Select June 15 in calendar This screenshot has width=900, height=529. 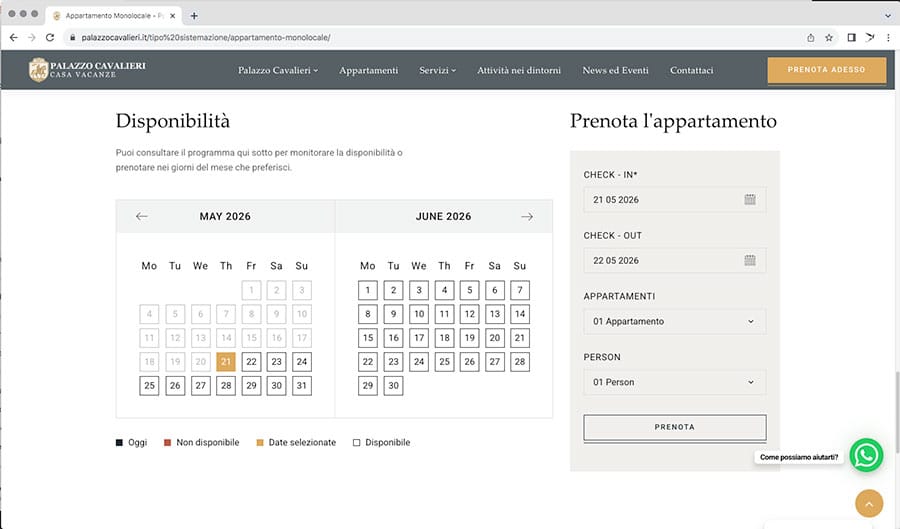pyautogui.click(x=368, y=337)
